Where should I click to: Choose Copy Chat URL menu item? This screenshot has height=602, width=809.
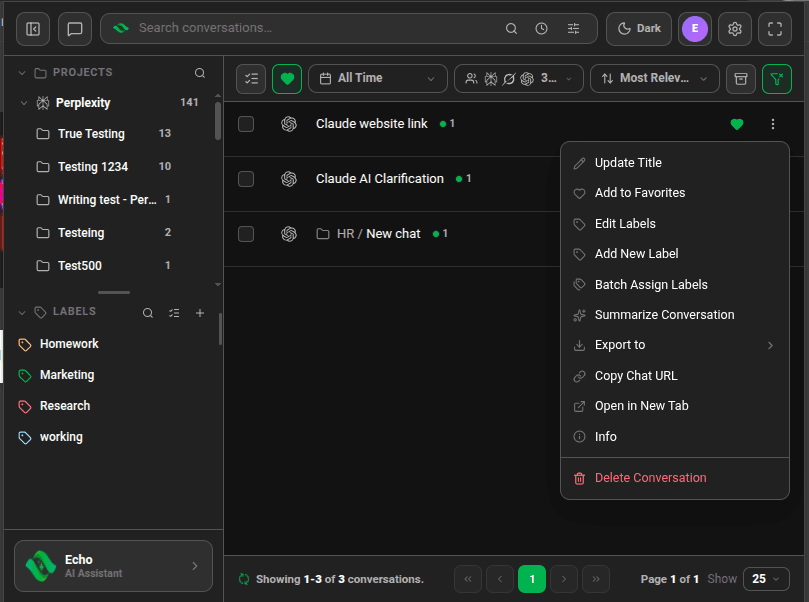click(675, 376)
